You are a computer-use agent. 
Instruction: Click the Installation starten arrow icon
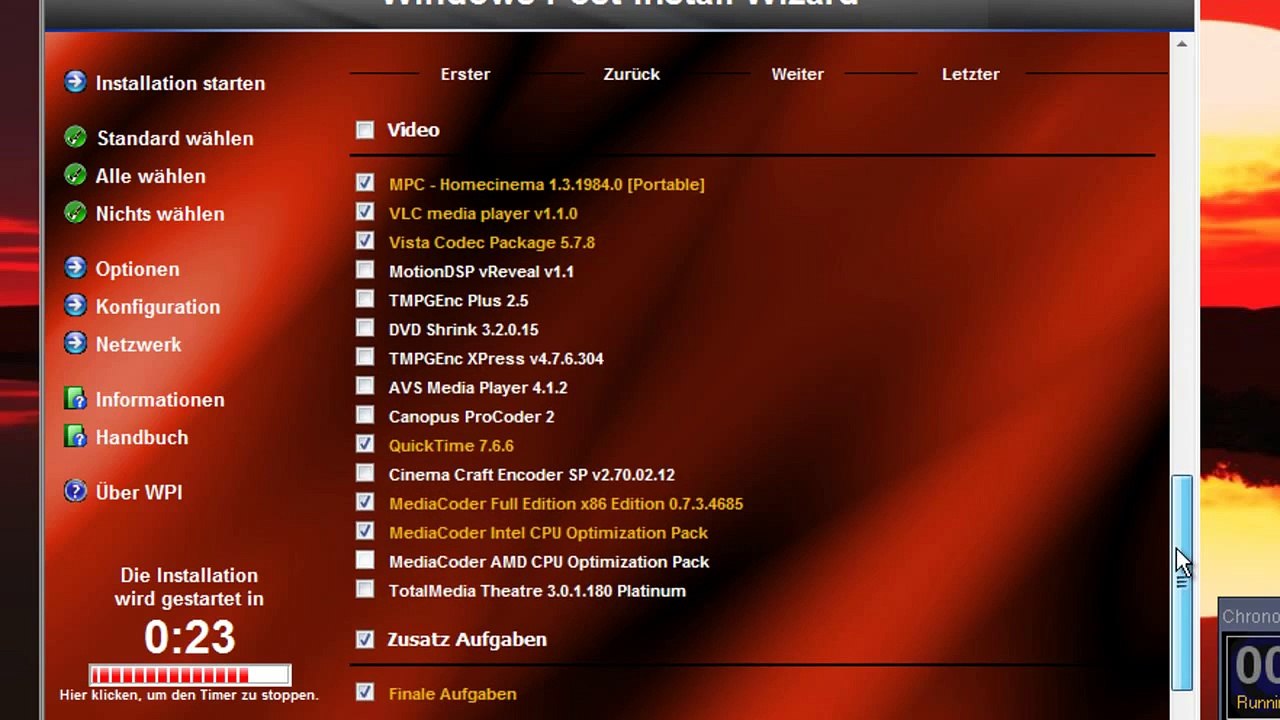coord(75,82)
